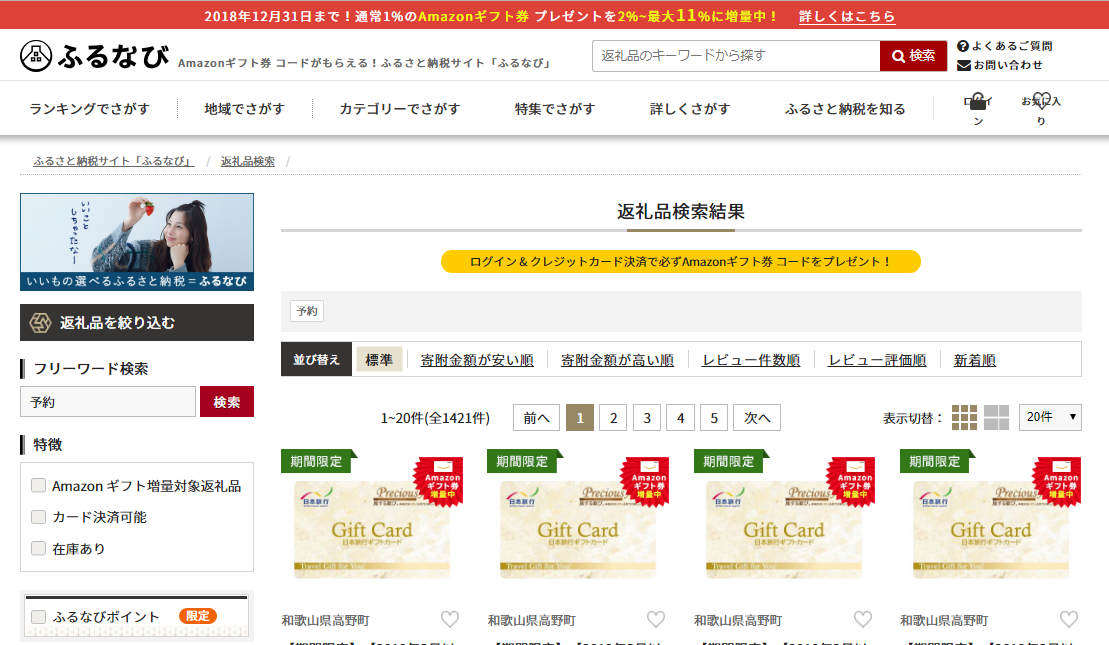Open 特集でさがす menu
This screenshot has width=1109, height=645.
(x=554, y=109)
